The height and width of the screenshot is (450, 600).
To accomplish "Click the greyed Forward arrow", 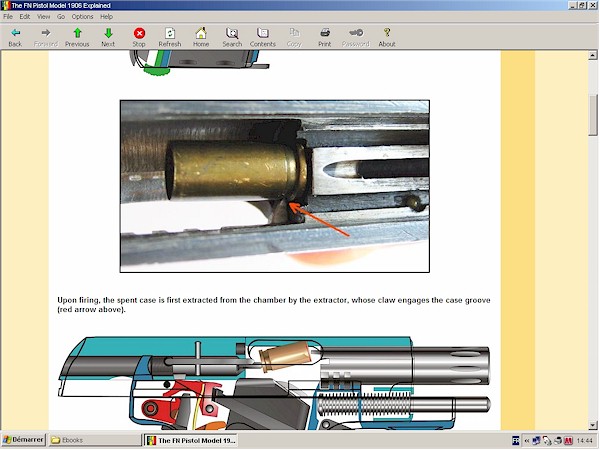I will (46, 37).
